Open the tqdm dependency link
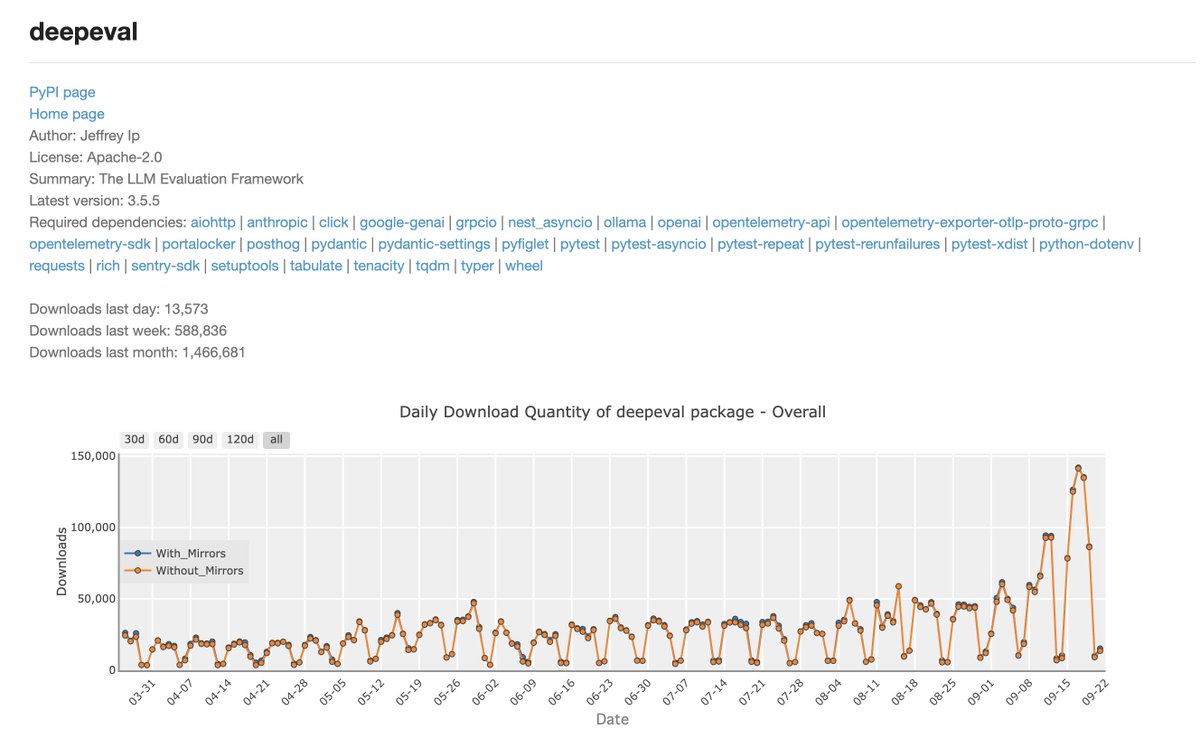The image size is (1200, 738). point(433,266)
